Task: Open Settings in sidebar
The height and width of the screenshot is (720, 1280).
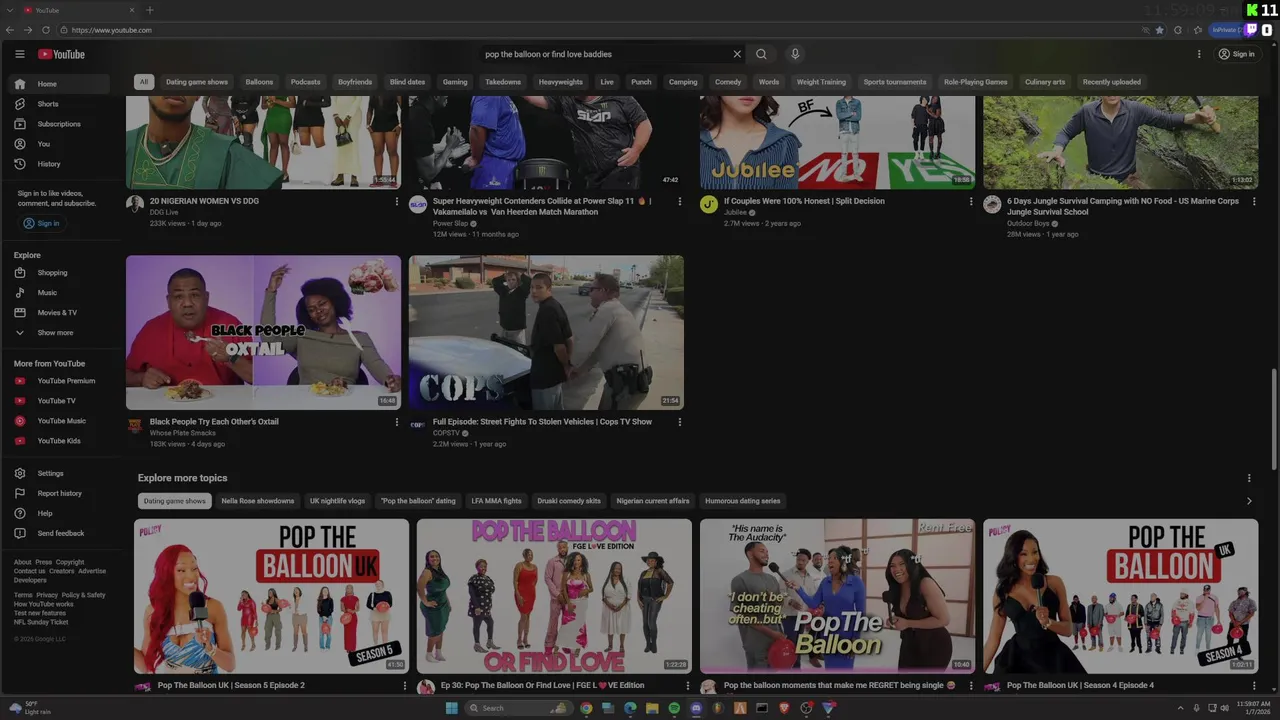Action: click(61, 473)
